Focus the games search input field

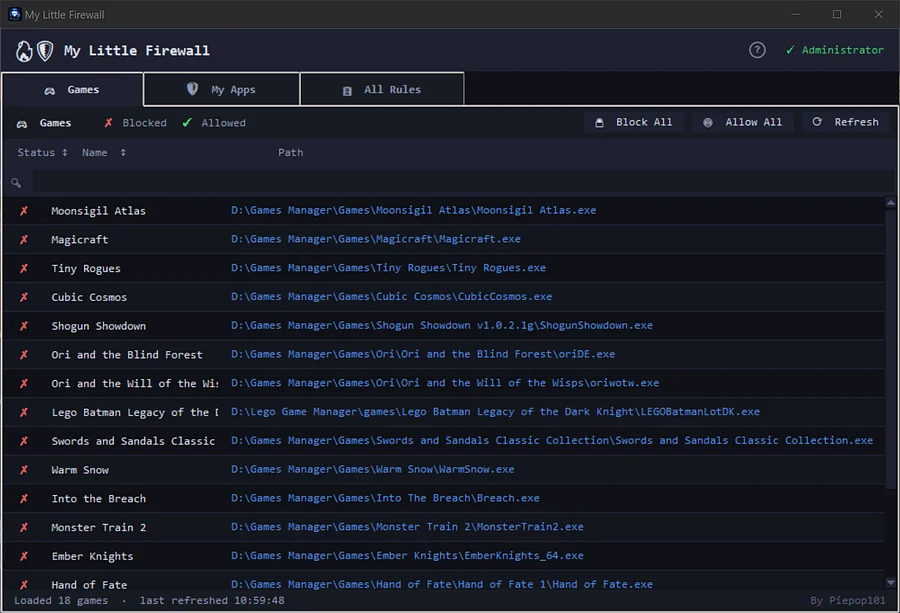(x=462, y=183)
